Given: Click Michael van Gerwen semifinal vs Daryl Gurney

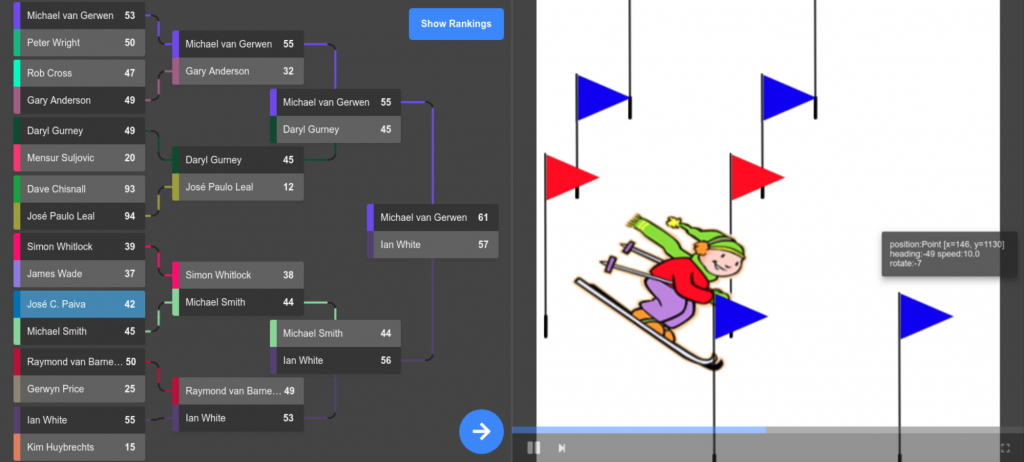Looking at the screenshot, I should pos(335,103).
